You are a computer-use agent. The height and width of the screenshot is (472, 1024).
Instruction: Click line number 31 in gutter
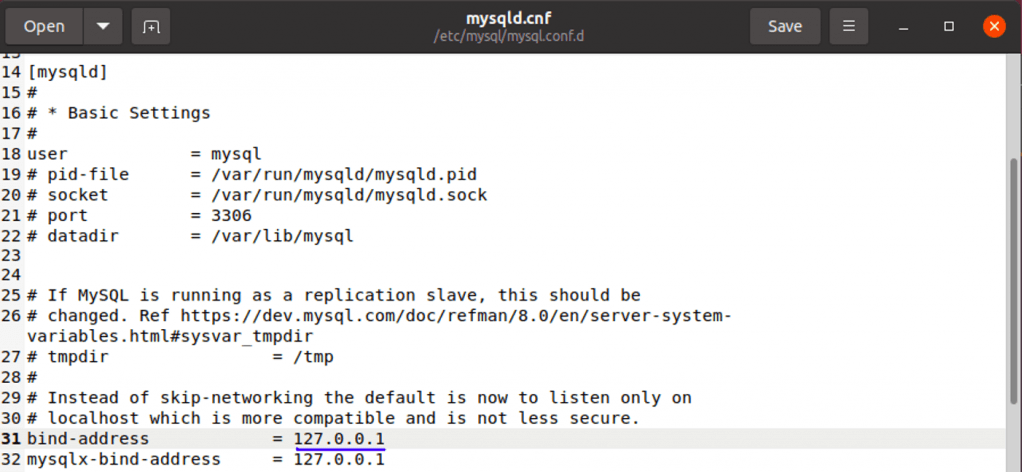tap(11, 439)
